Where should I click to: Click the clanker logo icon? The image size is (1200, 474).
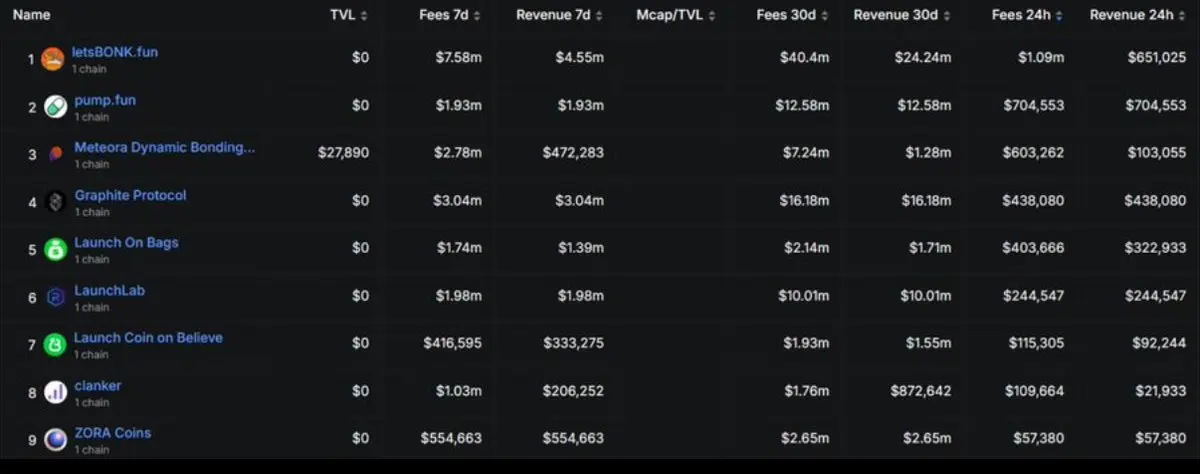56,392
